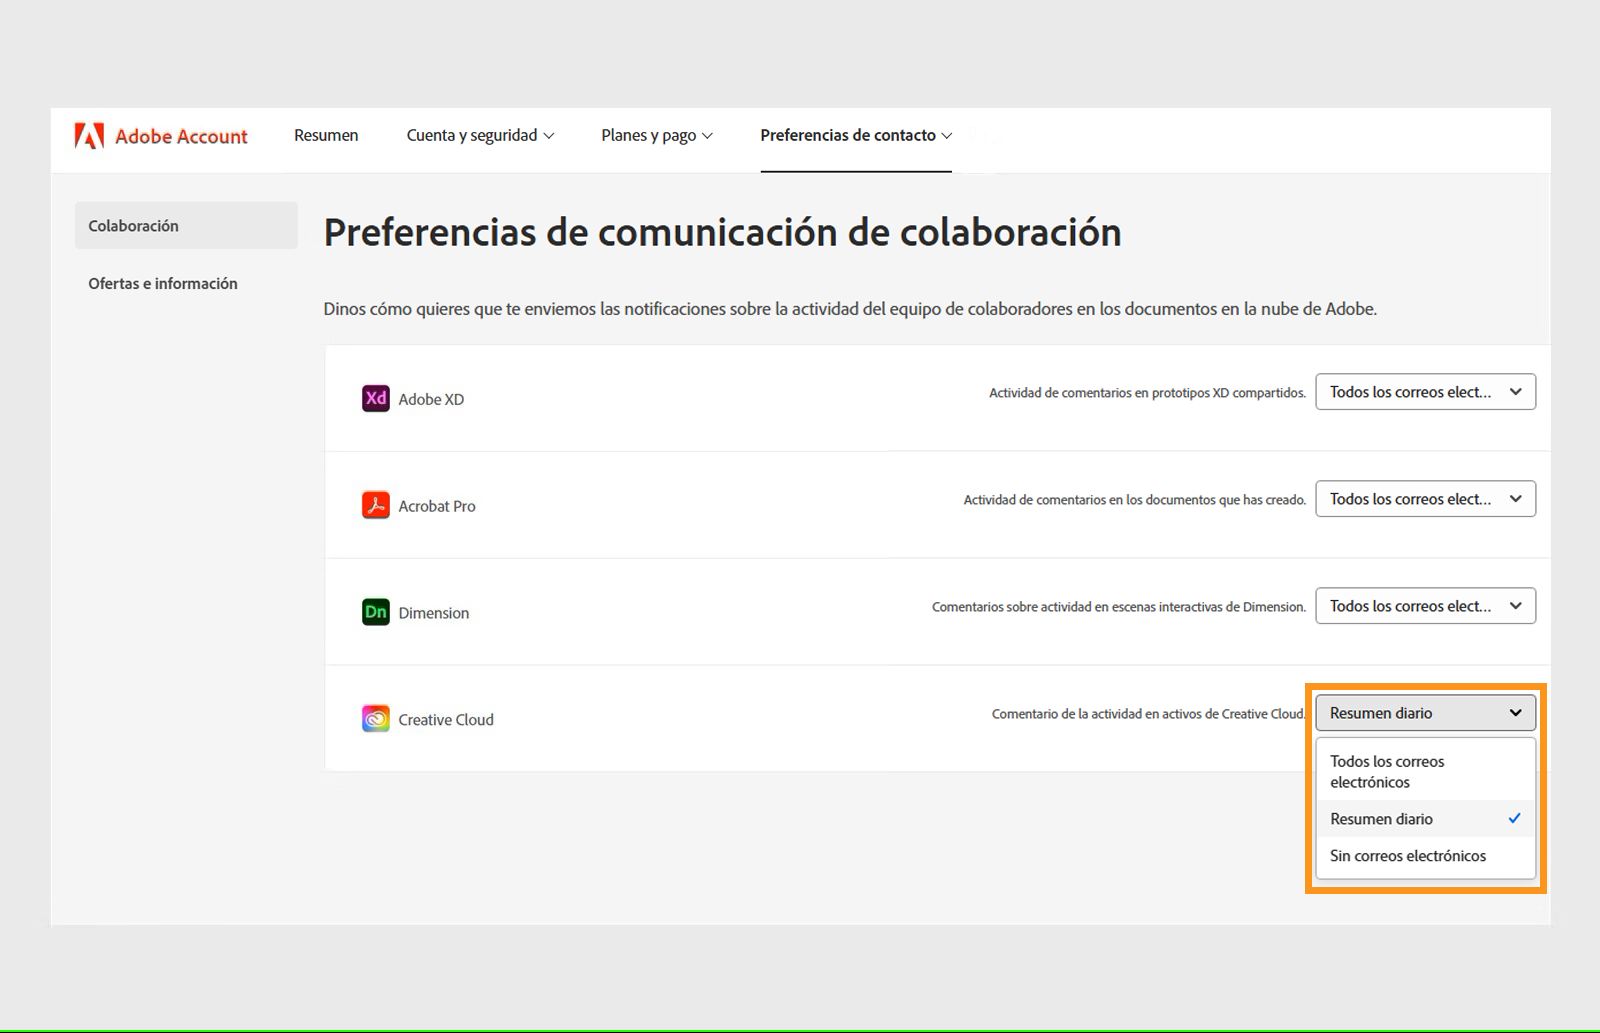
Task: Select Sin correos electrónicos option
Action: click(1425, 856)
